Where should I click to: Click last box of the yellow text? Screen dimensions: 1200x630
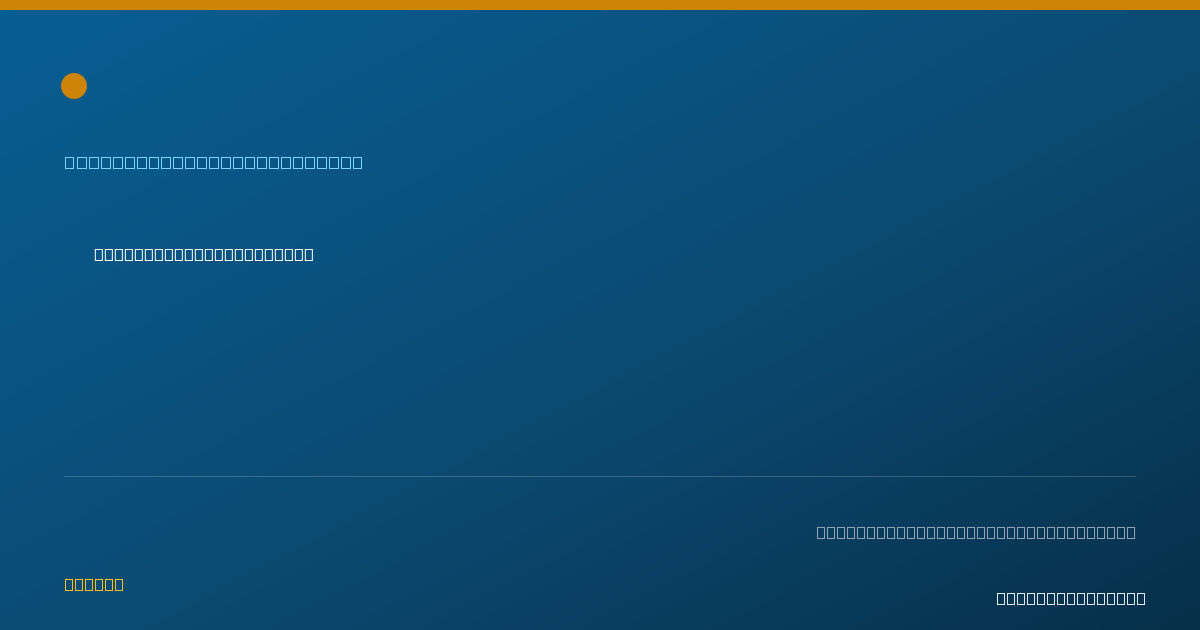click(x=119, y=584)
